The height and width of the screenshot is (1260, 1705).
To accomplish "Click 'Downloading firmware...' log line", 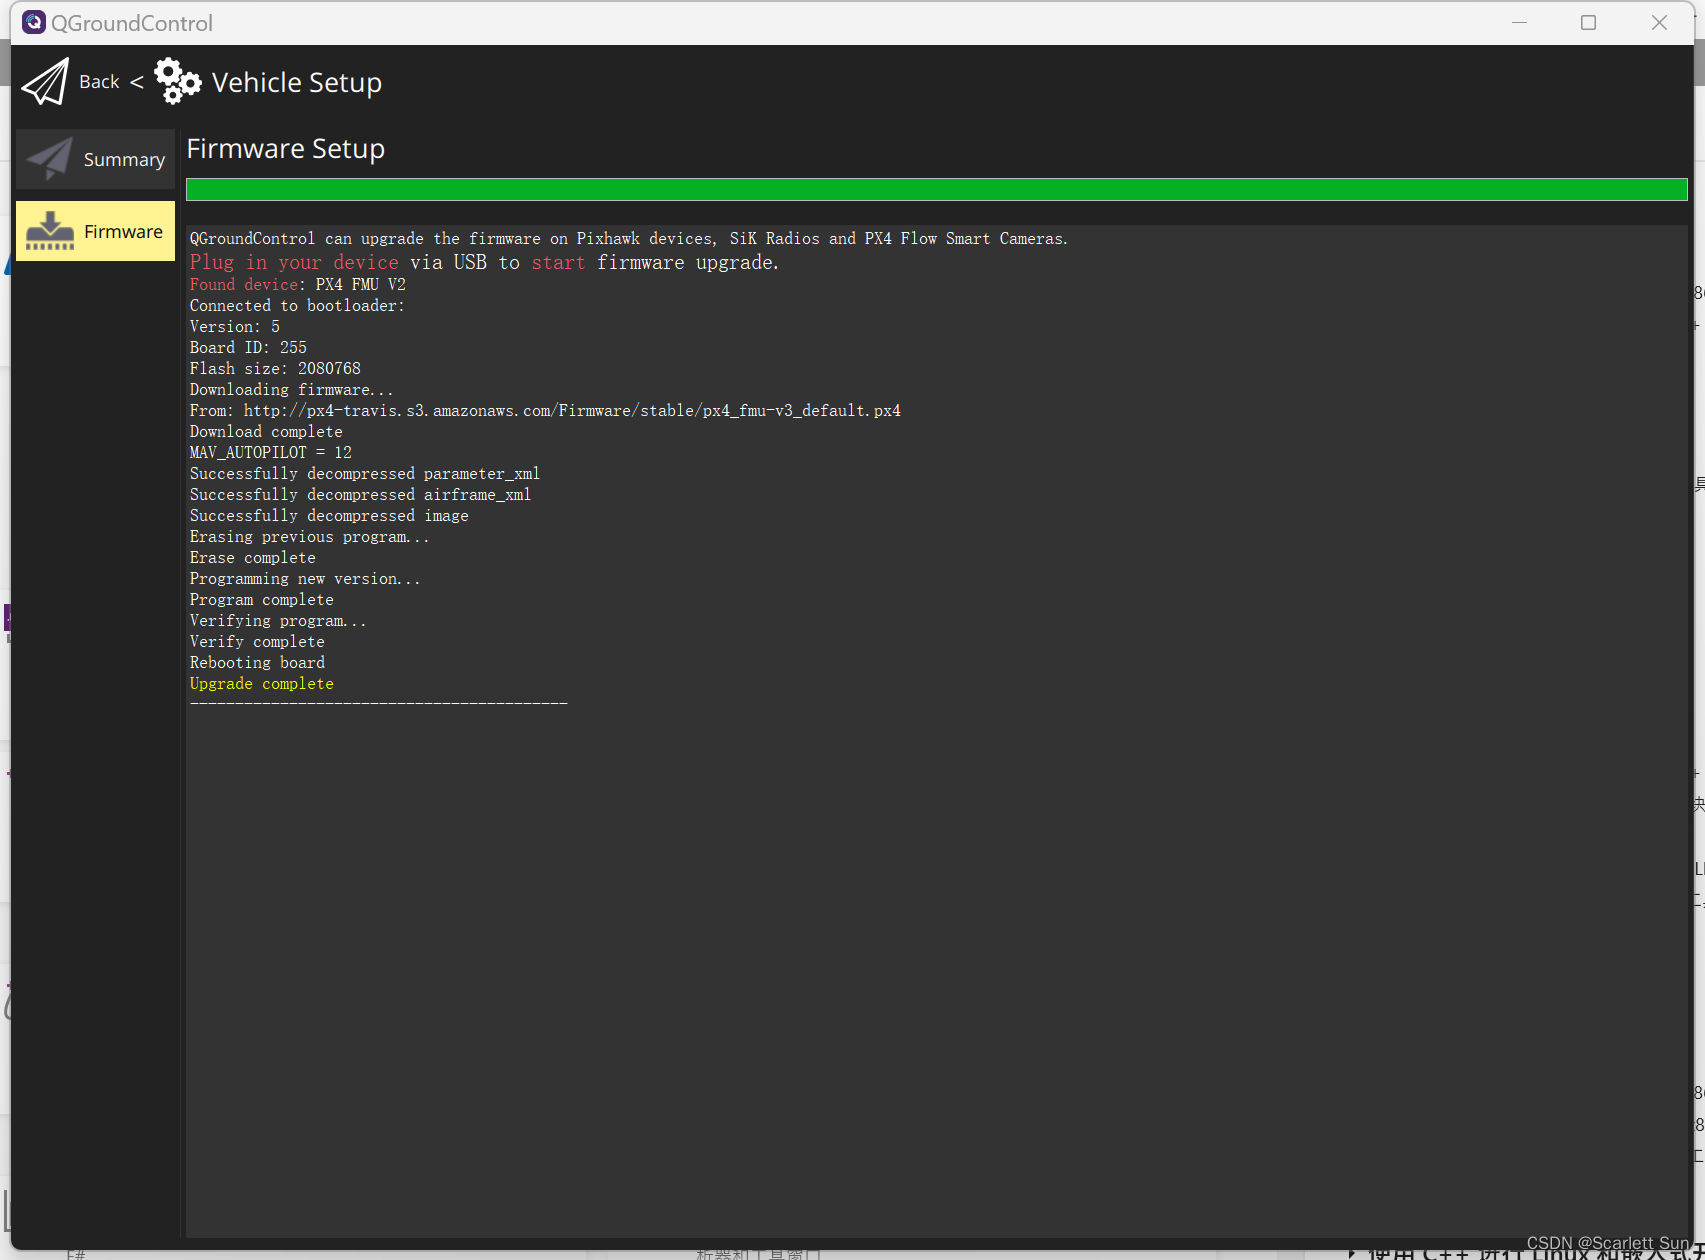I will coord(292,390).
